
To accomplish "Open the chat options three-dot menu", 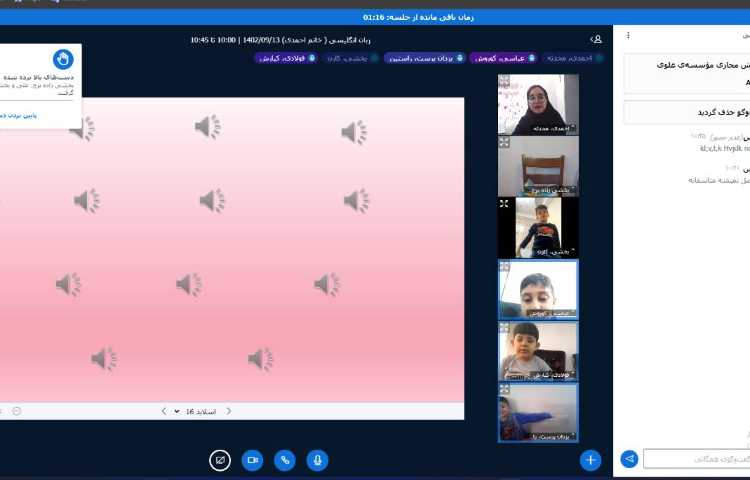I will click(628, 35).
